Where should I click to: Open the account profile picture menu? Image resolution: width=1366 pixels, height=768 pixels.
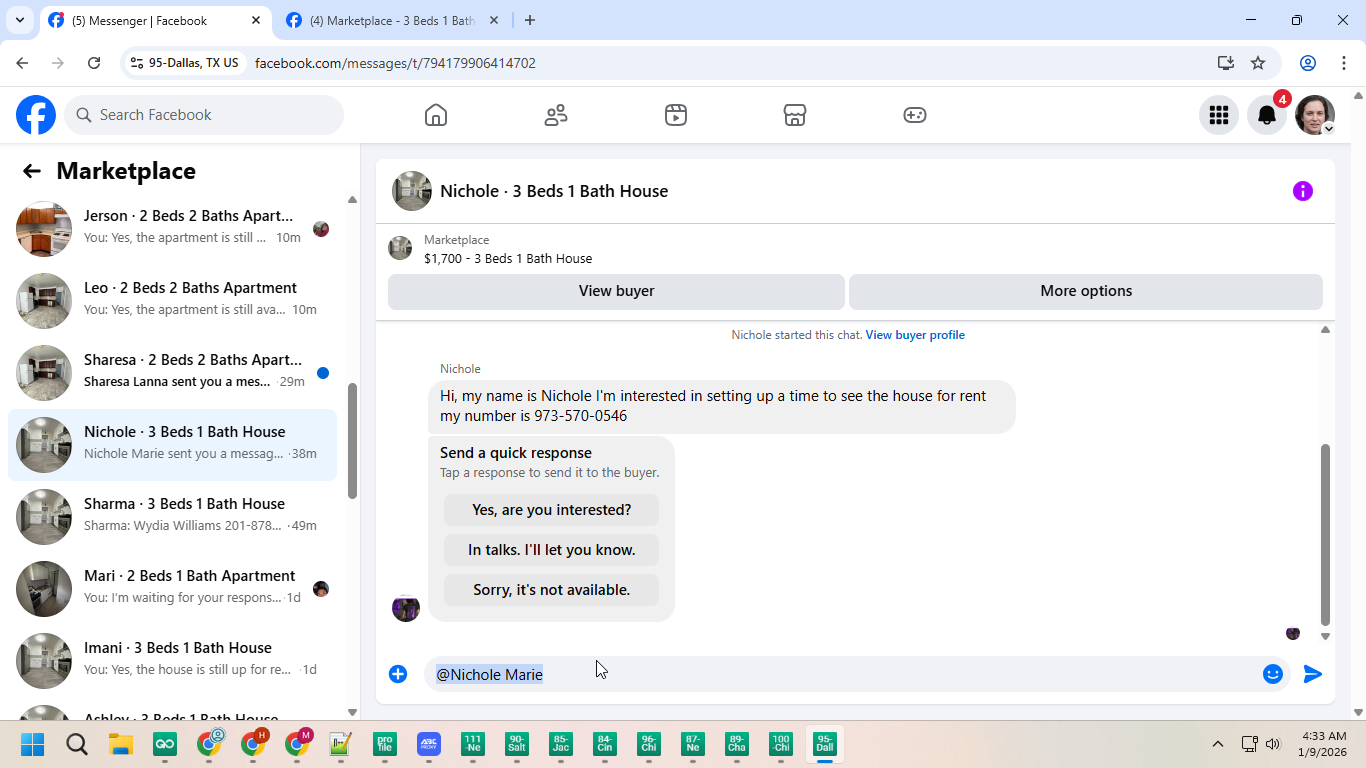1315,115
